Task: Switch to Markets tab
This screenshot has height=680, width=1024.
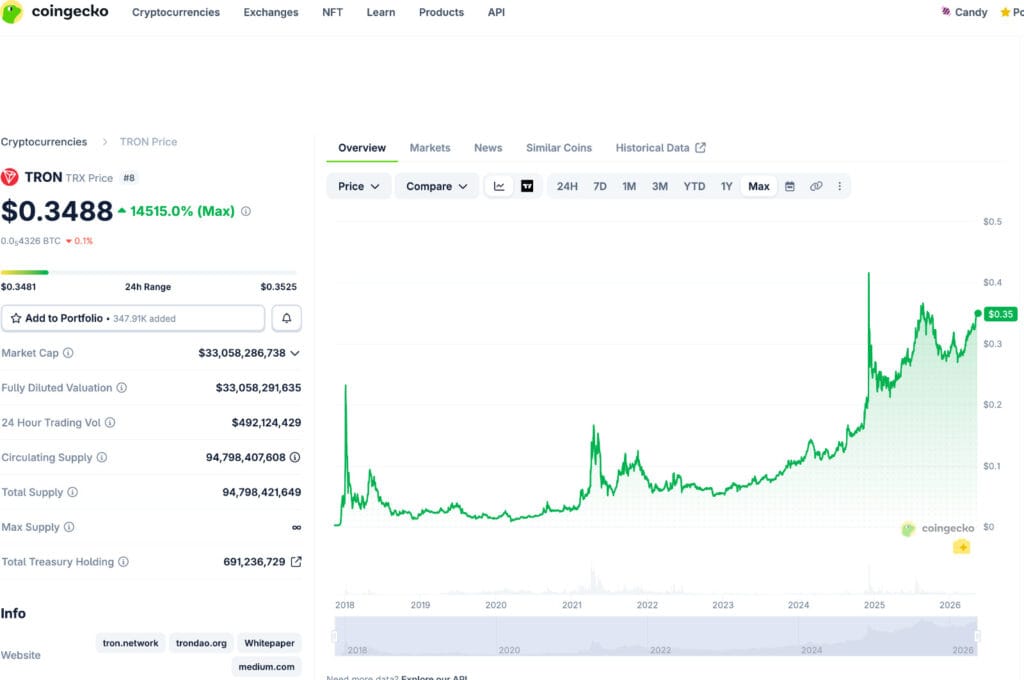Action: point(430,148)
